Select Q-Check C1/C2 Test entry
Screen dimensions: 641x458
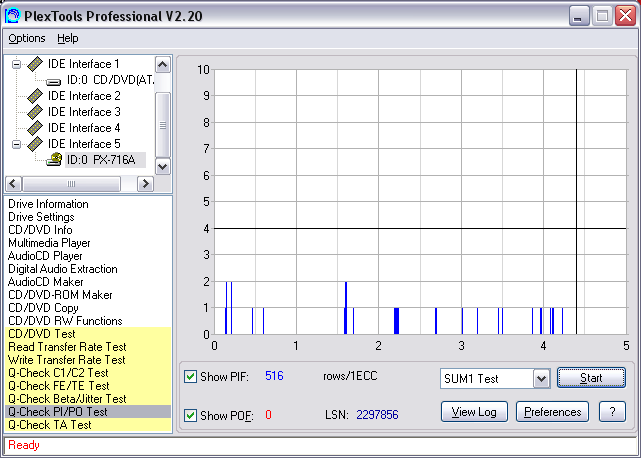tap(88, 373)
